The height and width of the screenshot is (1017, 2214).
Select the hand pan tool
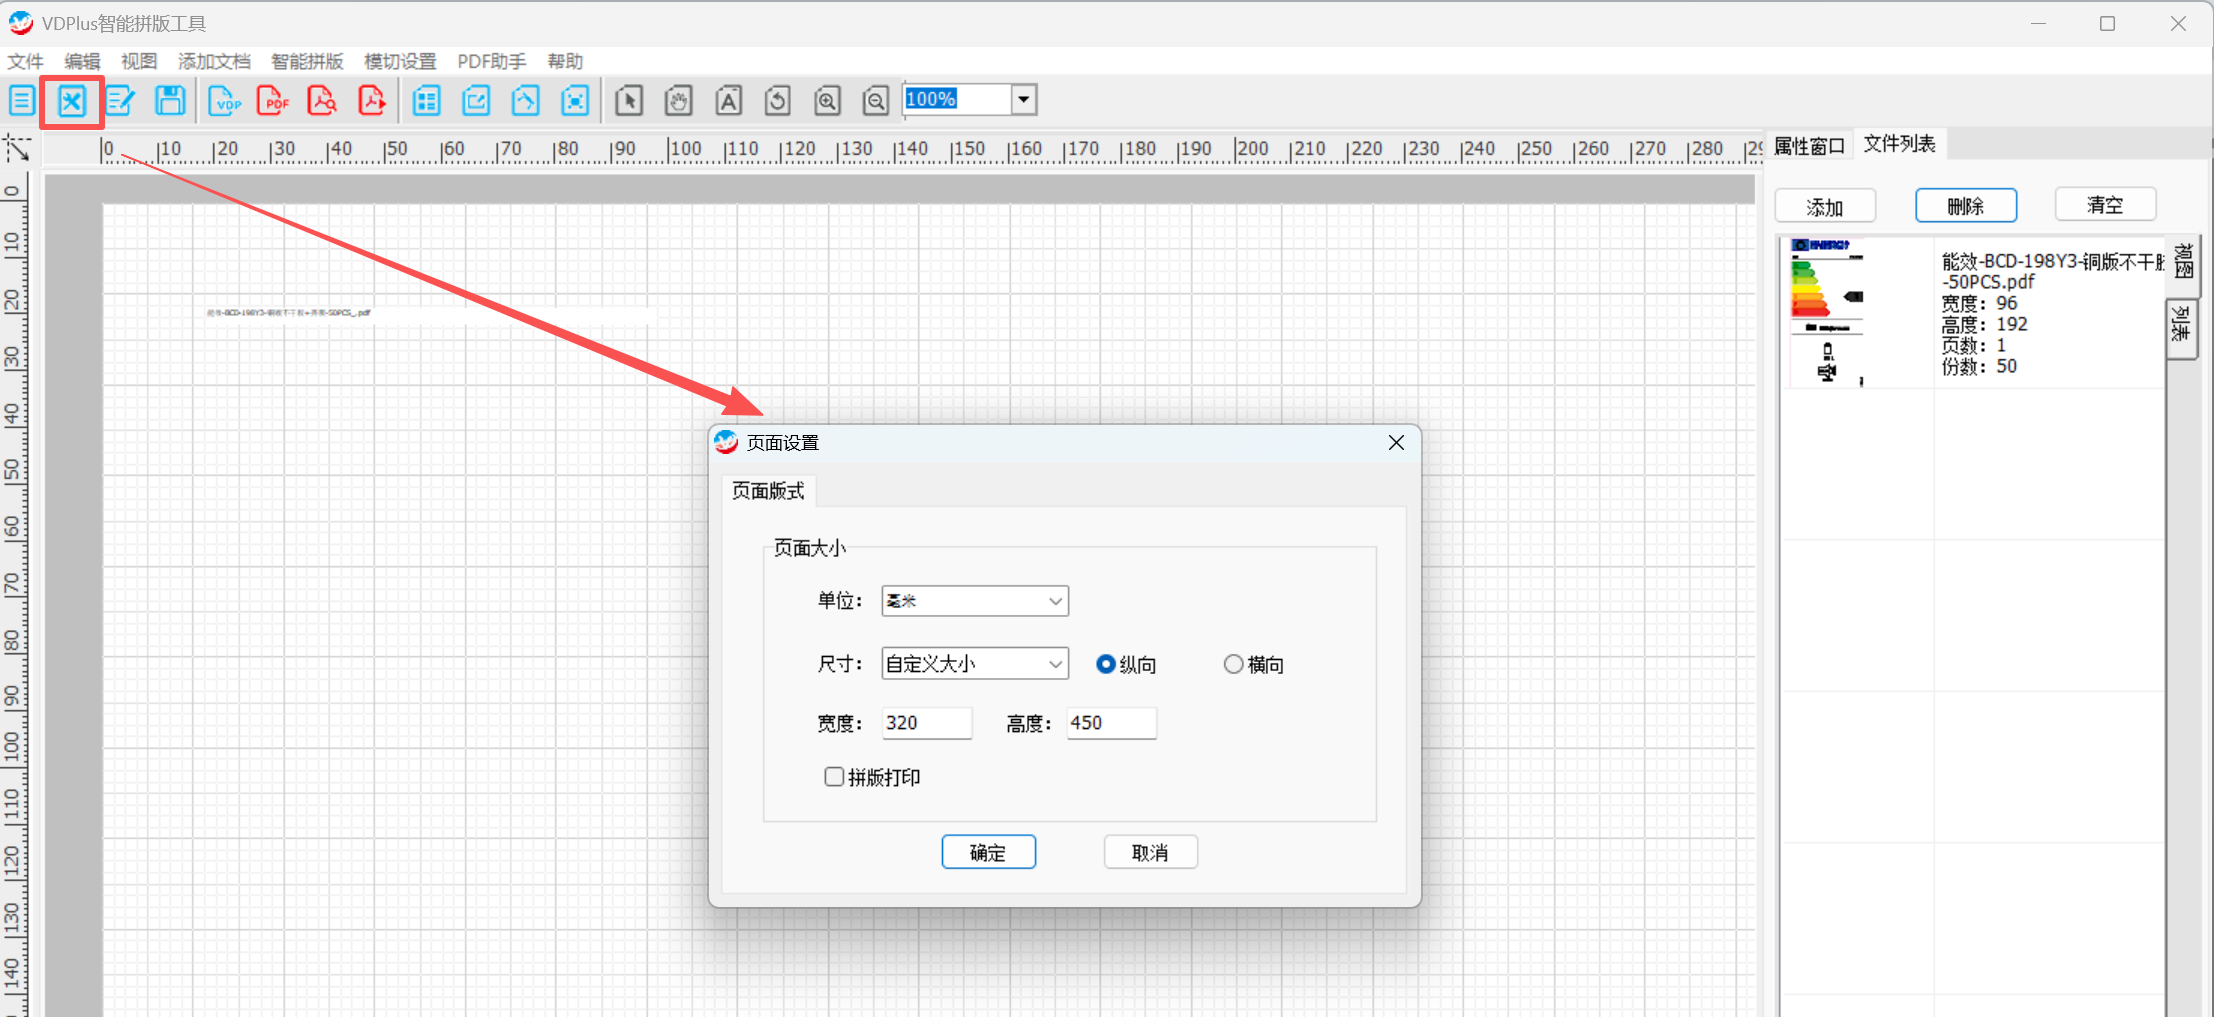coord(678,101)
